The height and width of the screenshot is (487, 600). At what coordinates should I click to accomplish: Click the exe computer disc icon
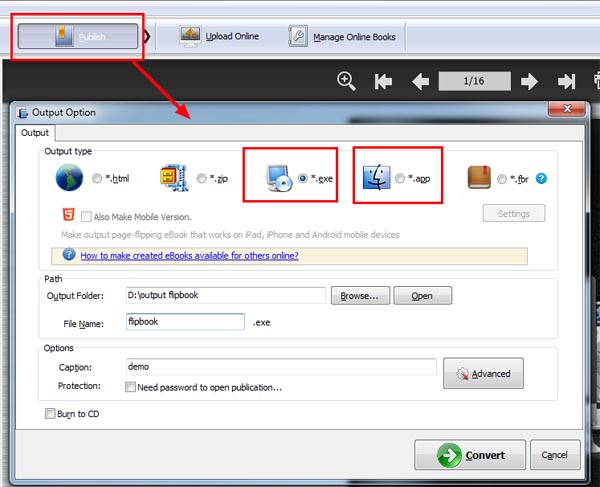tap(279, 178)
